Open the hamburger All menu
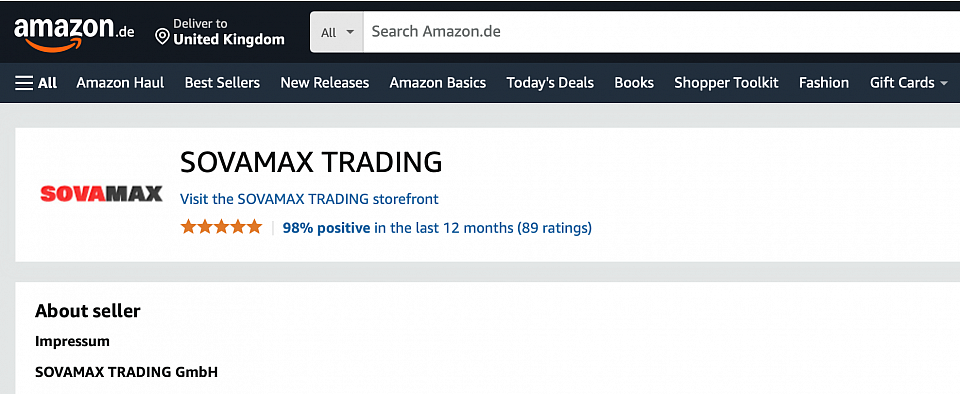 (x=36, y=83)
